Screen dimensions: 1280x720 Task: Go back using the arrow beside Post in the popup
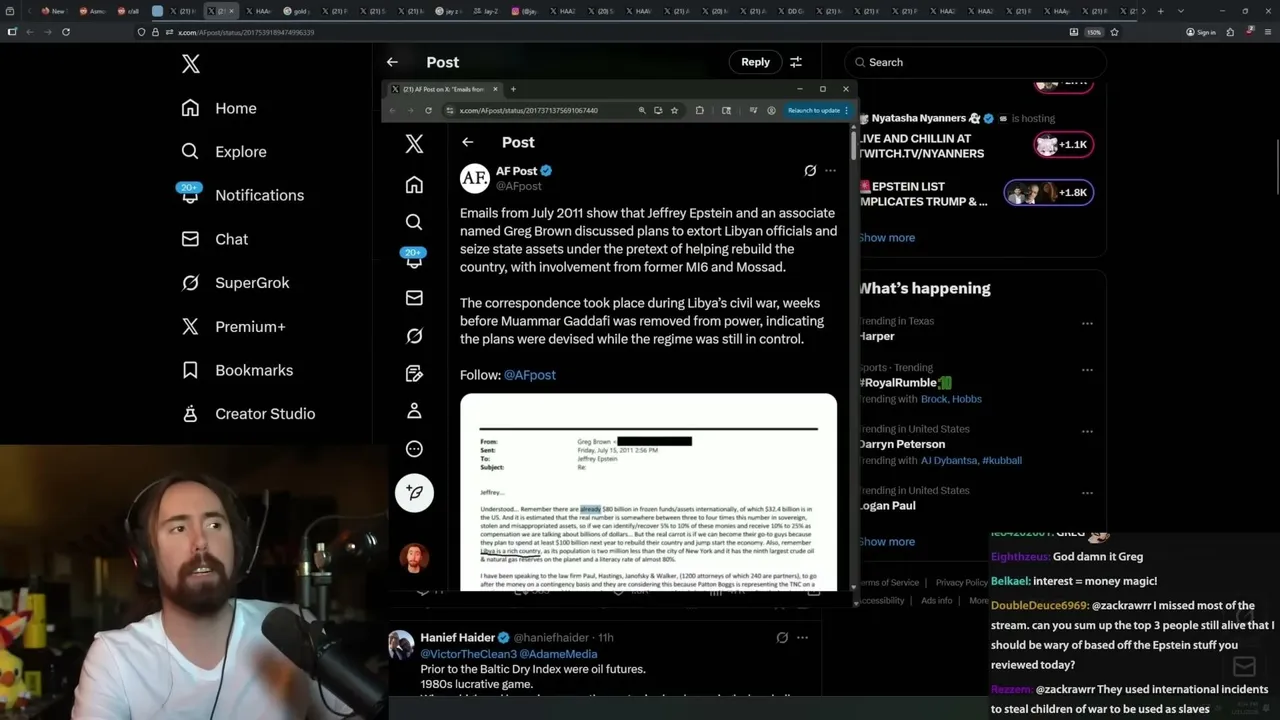[468, 142]
